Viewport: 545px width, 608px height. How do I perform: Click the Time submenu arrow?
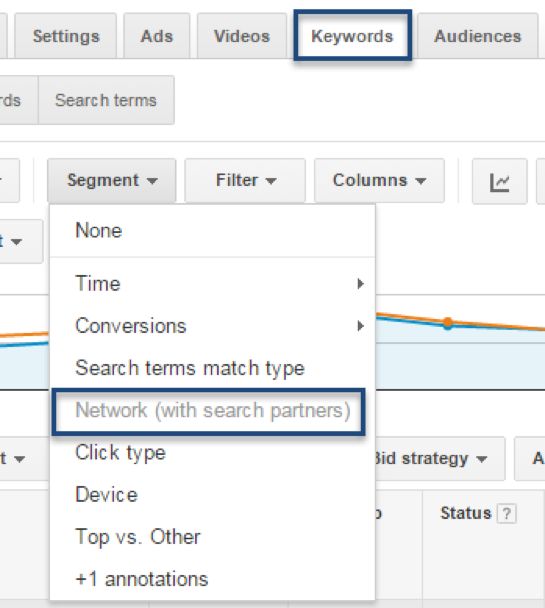pyautogui.click(x=360, y=284)
